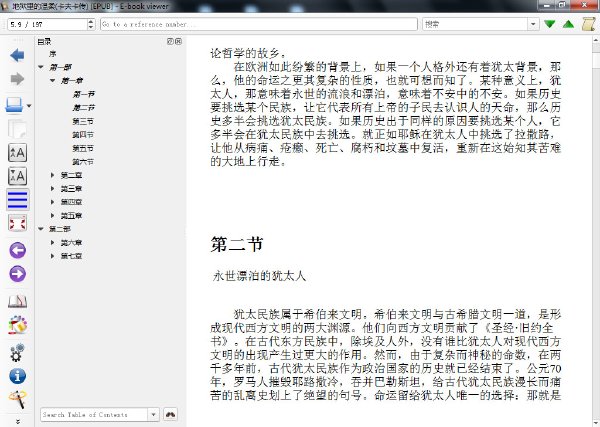Go to next page with purple arrow

[18, 274]
